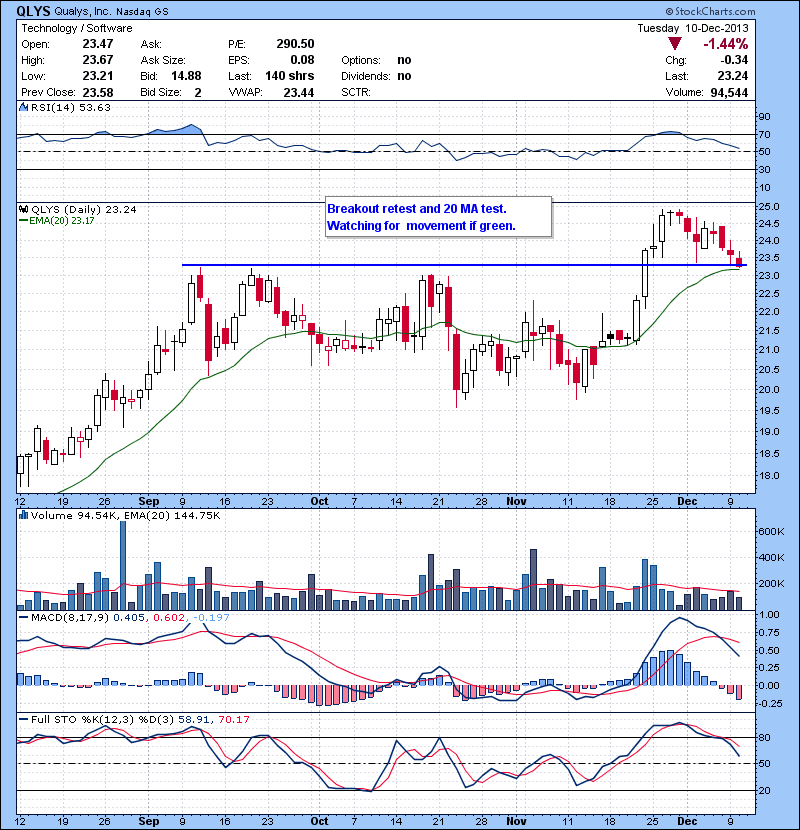Click the VWAP value 23.44
Screen dimensions: 800x830
(x=299, y=93)
